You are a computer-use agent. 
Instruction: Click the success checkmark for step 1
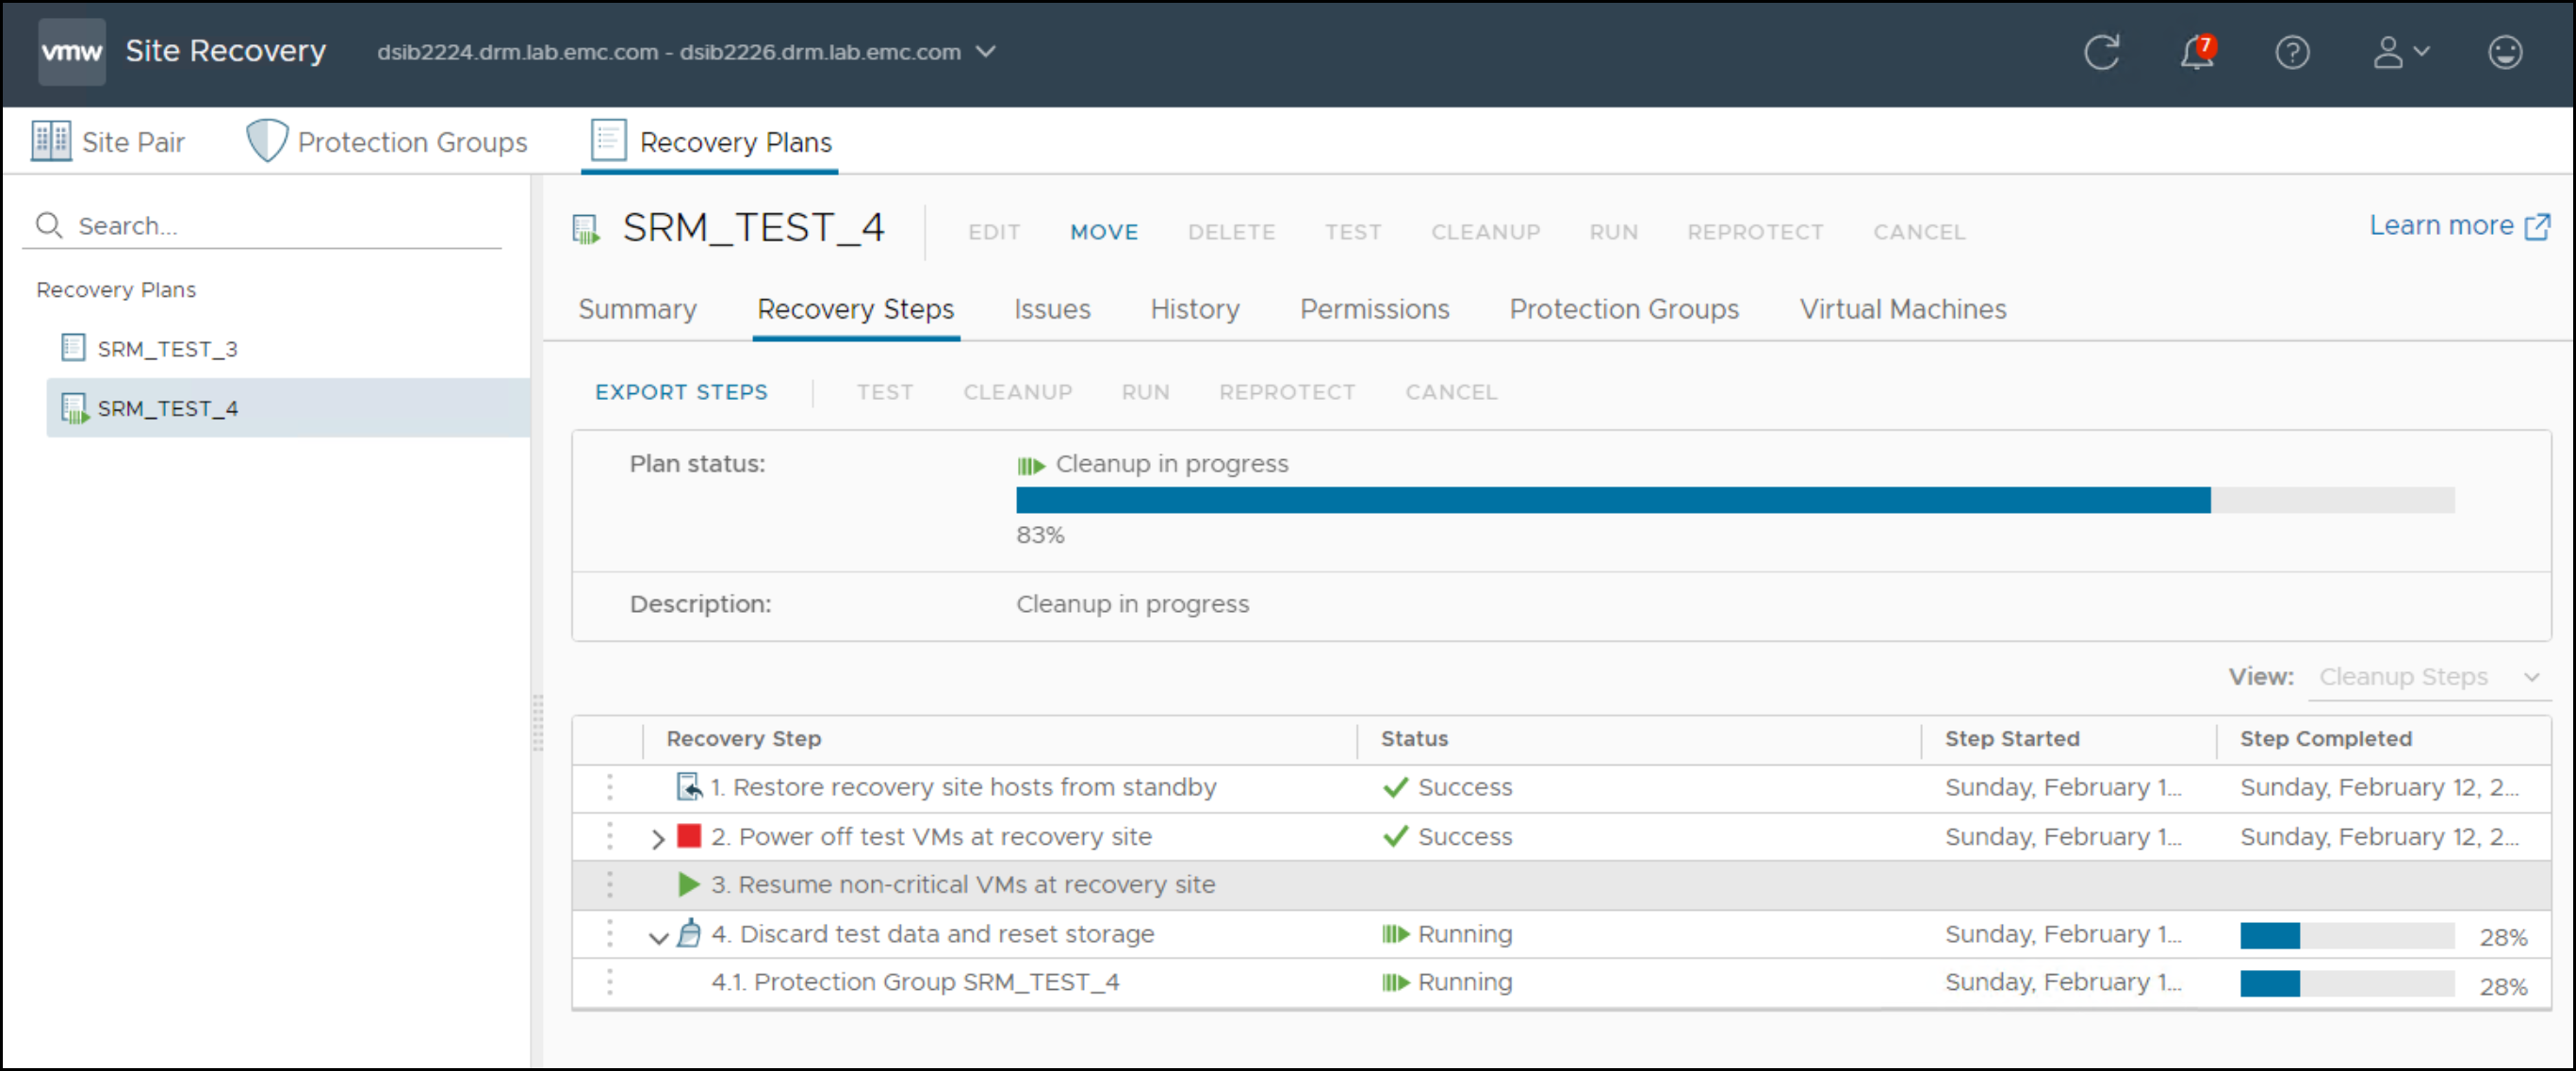click(1395, 788)
